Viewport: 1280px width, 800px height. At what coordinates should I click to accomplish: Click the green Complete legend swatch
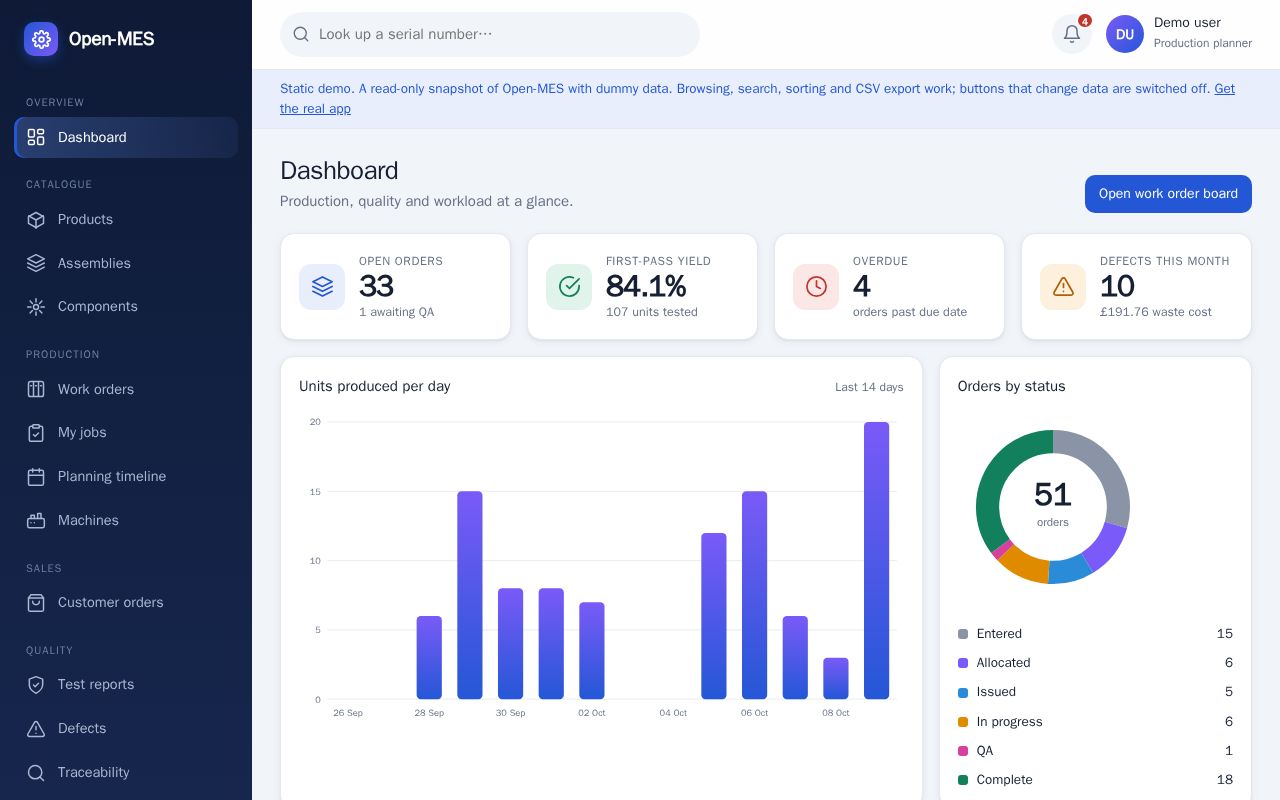tap(963, 780)
